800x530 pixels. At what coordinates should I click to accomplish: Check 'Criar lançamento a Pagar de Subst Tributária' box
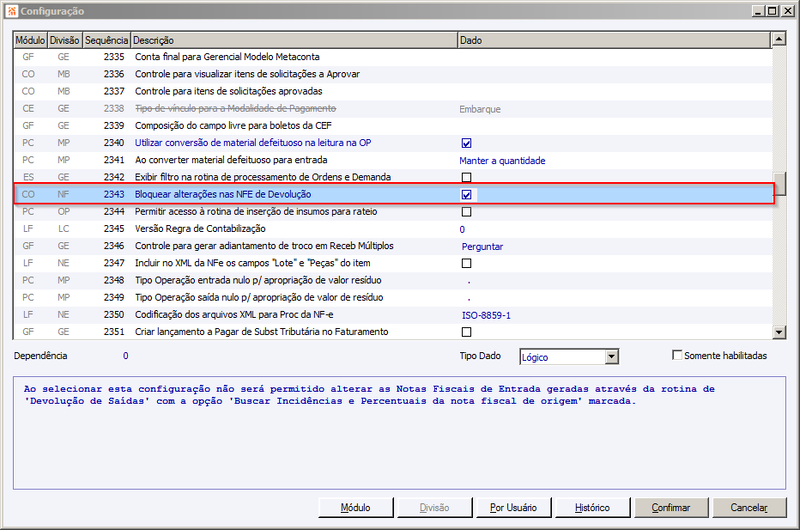point(466,332)
